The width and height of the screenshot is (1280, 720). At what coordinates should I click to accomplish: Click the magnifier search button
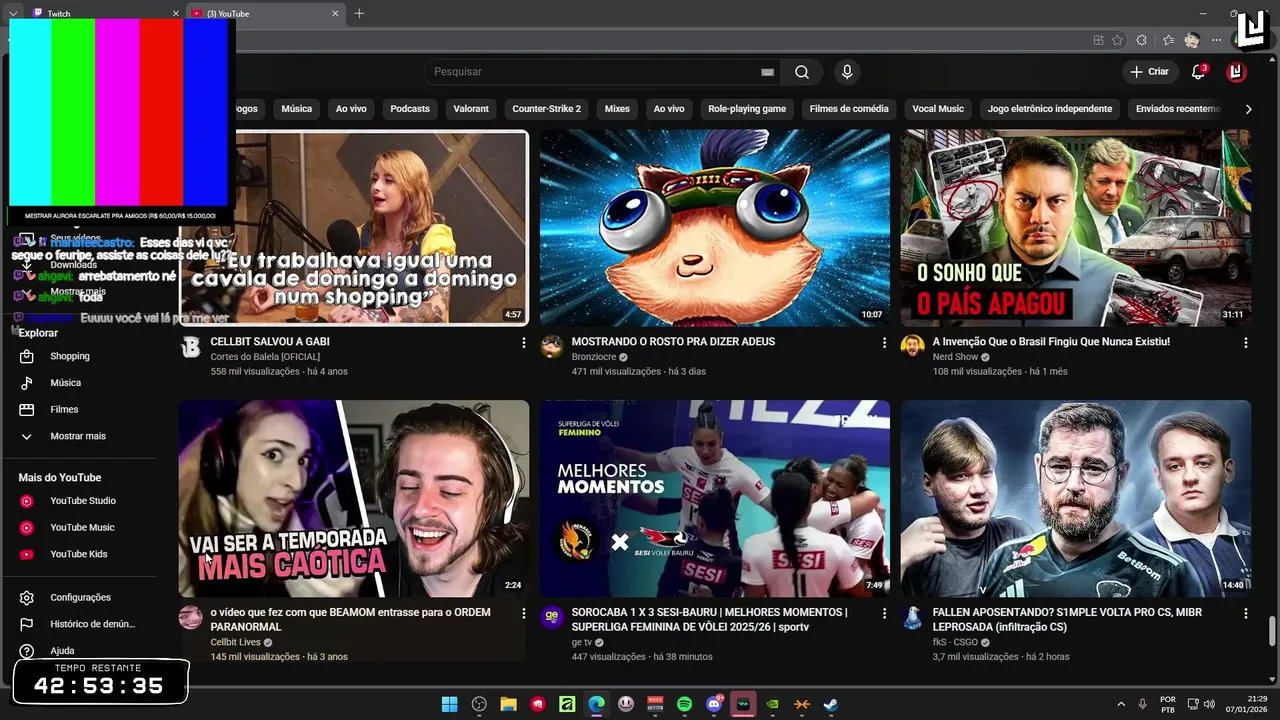point(802,72)
